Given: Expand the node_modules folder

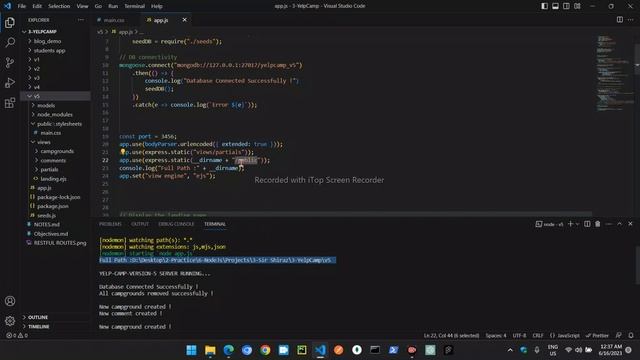Looking at the screenshot, I should [x=56, y=115].
